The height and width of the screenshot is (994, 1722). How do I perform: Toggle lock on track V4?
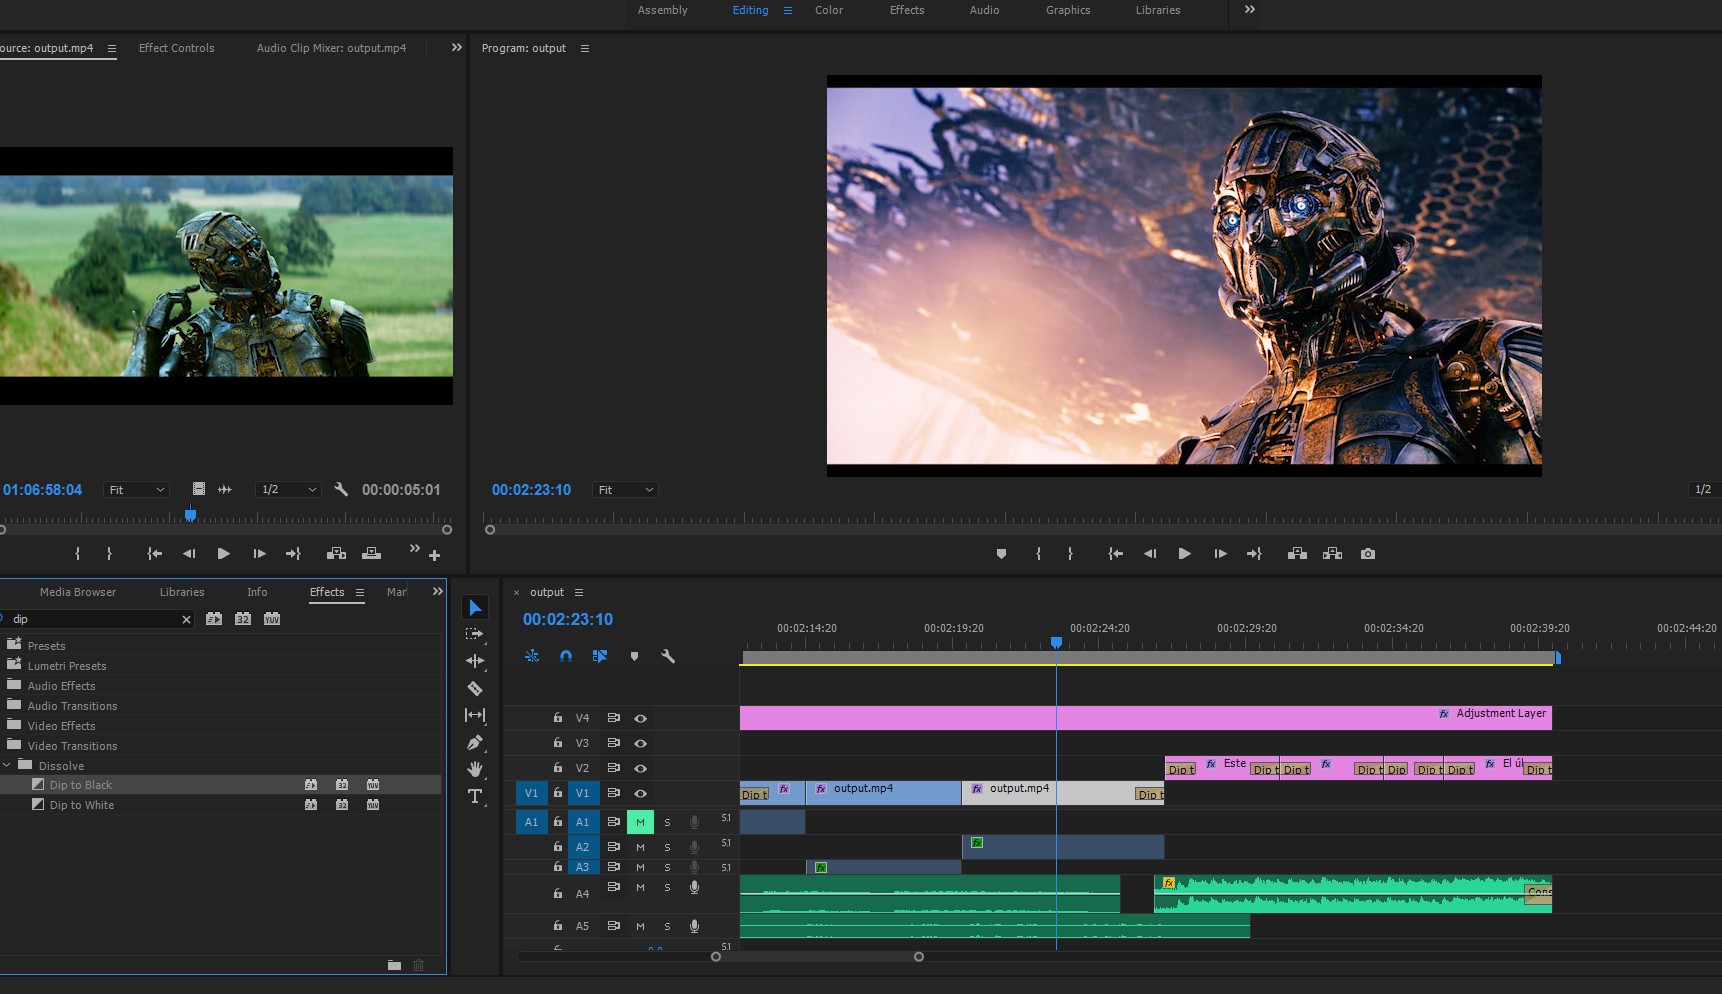coord(558,718)
